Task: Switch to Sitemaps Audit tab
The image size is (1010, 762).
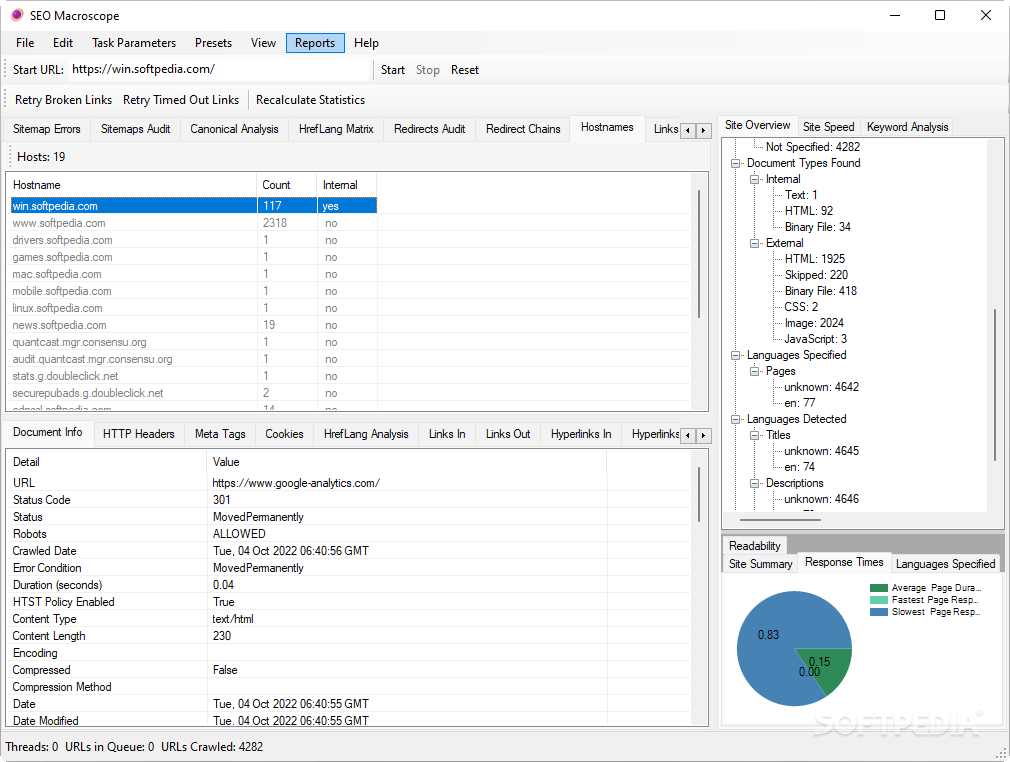Action: (x=135, y=129)
